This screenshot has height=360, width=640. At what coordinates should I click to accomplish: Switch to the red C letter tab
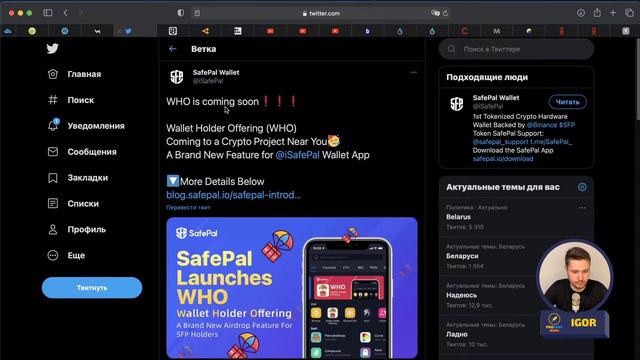pos(464,31)
